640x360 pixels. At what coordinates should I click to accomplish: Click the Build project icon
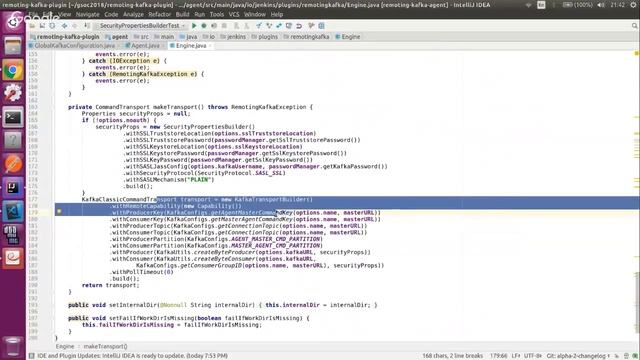(87, 26)
